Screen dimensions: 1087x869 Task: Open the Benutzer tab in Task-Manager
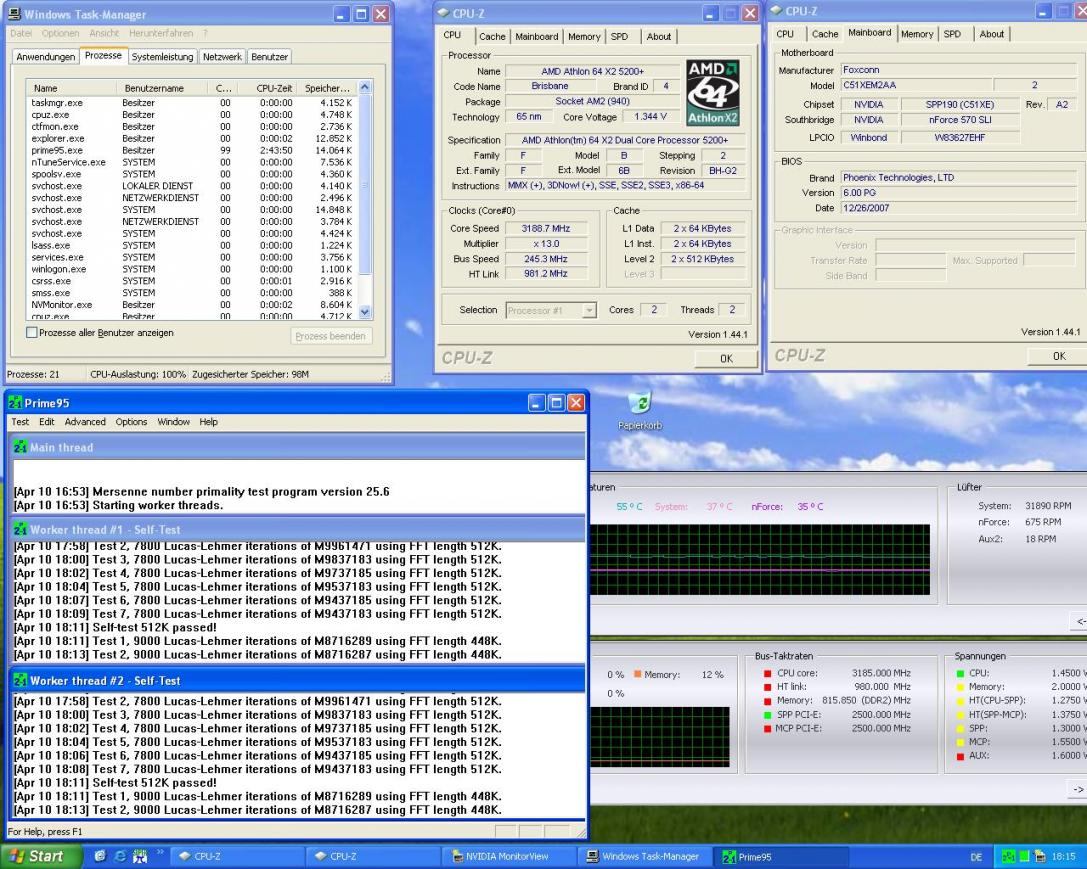pos(269,57)
